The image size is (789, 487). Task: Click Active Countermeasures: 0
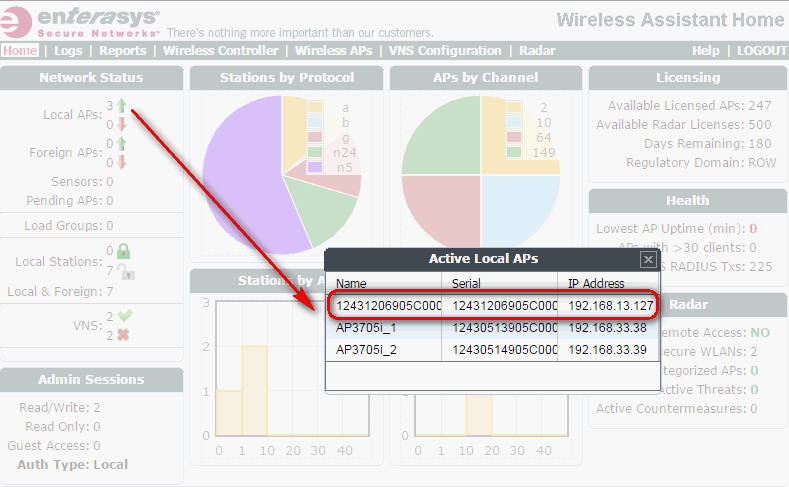point(676,409)
